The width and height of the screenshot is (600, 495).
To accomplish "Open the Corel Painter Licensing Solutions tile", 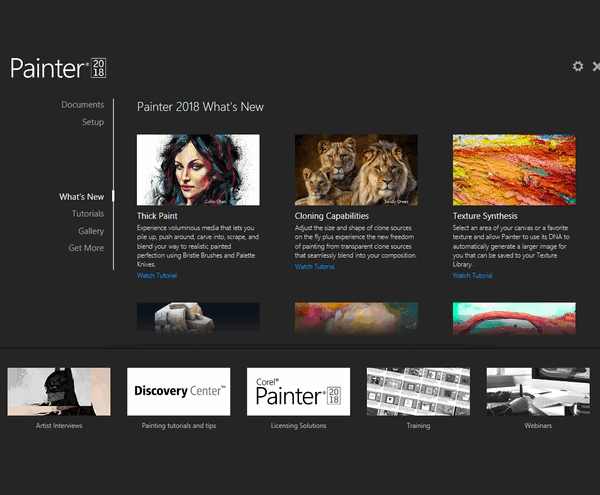I will 298,392.
